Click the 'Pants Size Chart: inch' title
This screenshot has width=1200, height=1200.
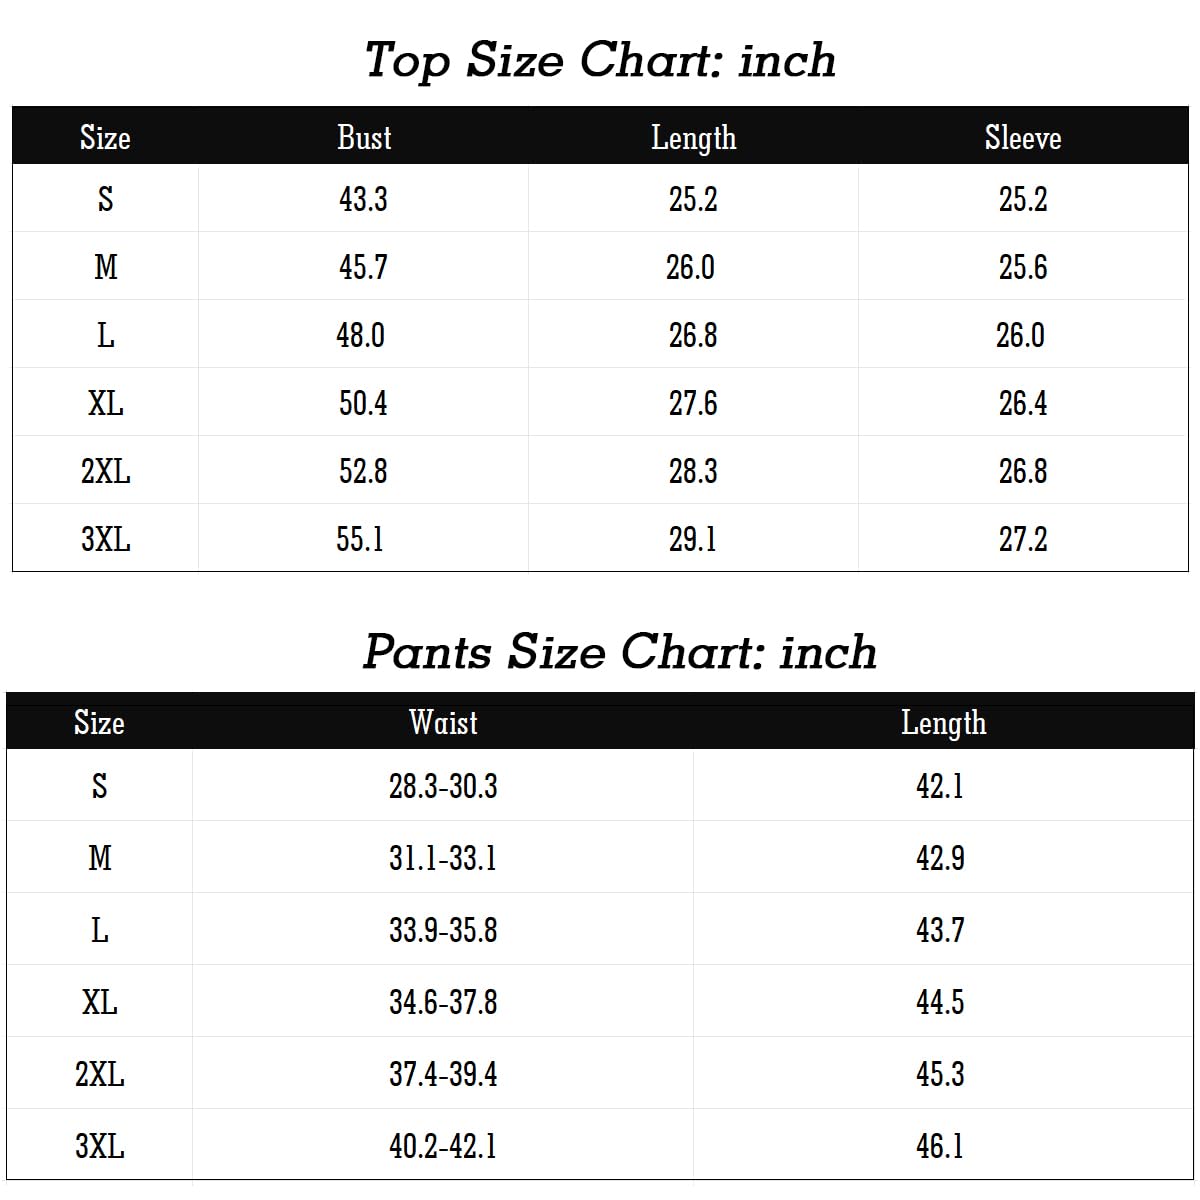[x=620, y=652]
